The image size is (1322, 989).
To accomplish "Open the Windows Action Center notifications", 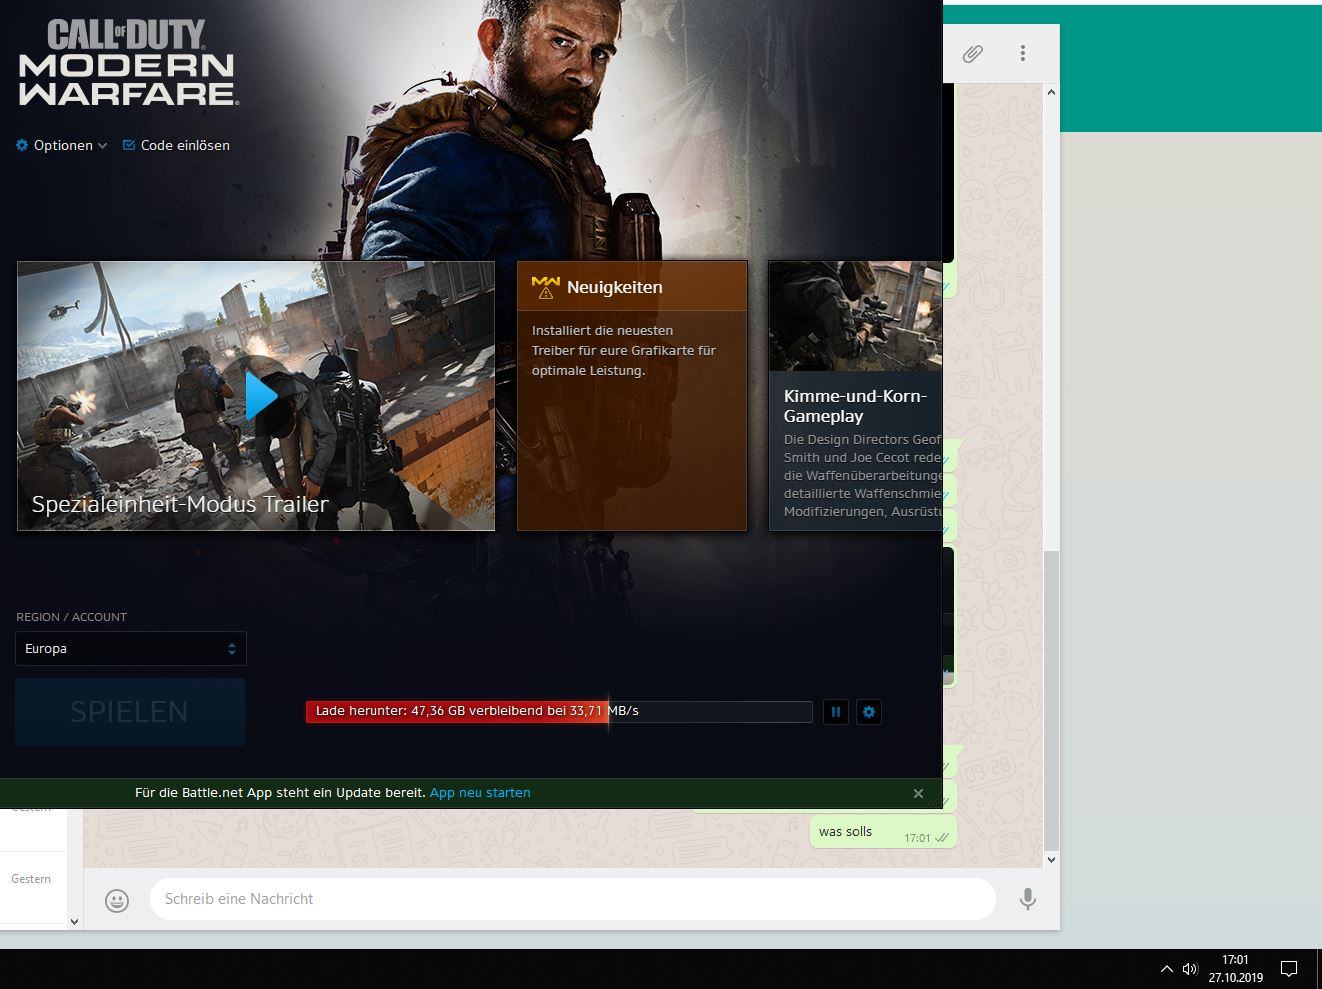I will pos(1289,968).
